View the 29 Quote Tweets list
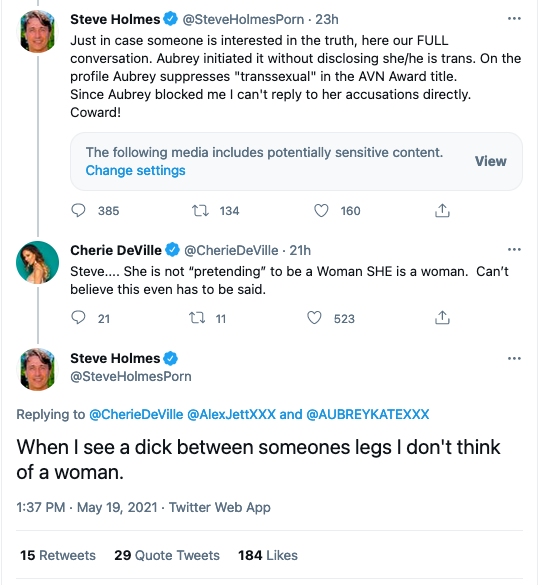This screenshot has height=585, width=538. [x=167, y=555]
